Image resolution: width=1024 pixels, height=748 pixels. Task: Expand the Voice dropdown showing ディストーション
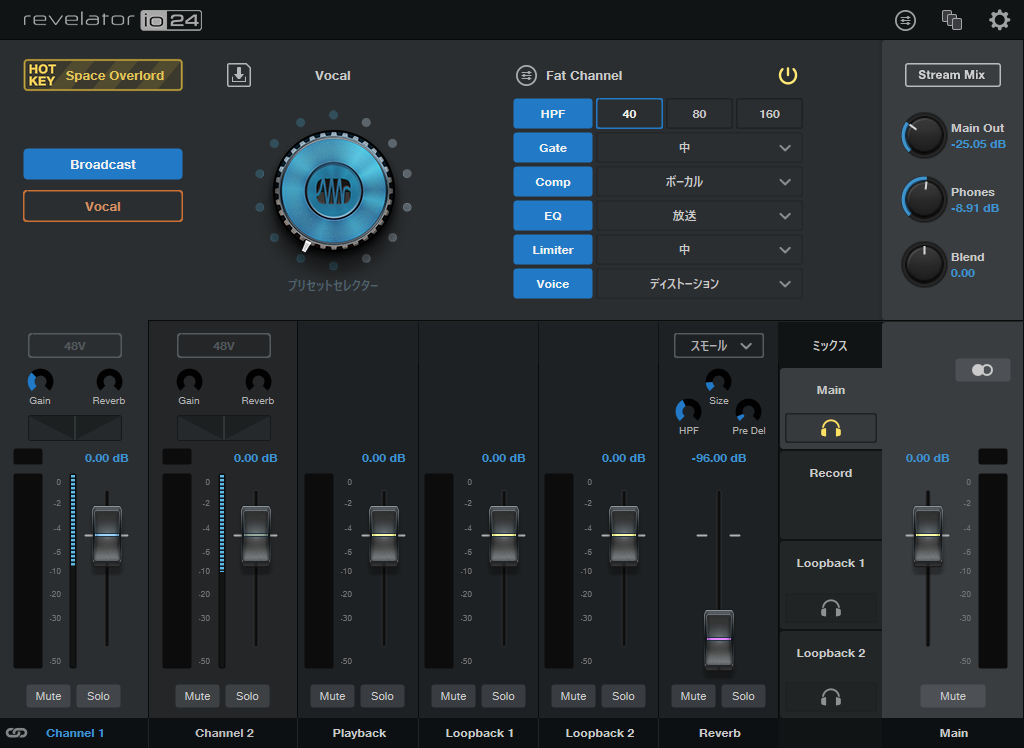[699, 284]
